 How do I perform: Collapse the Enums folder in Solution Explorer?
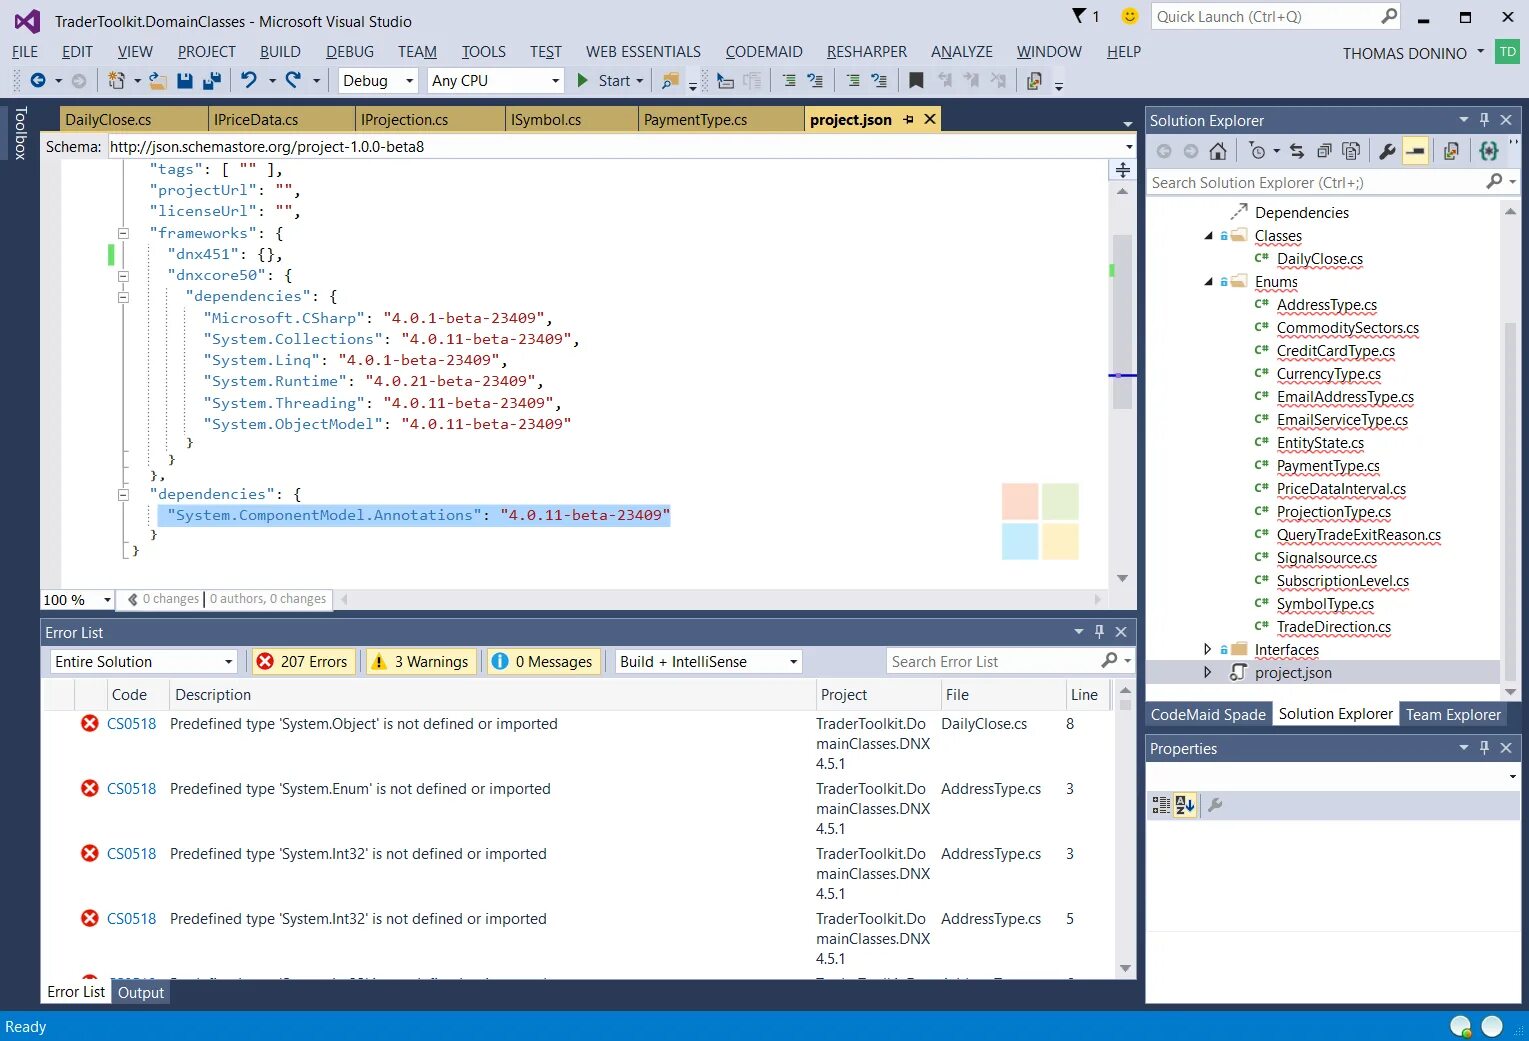(1208, 282)
